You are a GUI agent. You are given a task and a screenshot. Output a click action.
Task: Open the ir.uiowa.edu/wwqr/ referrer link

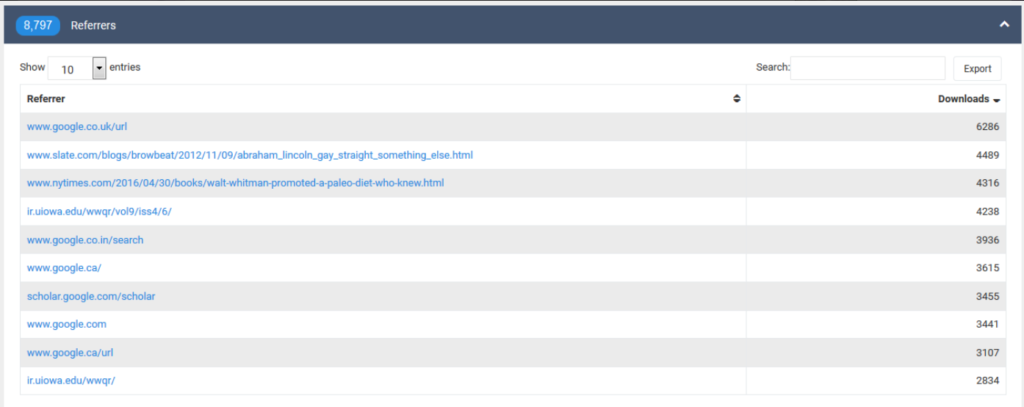tap(71, 381)
